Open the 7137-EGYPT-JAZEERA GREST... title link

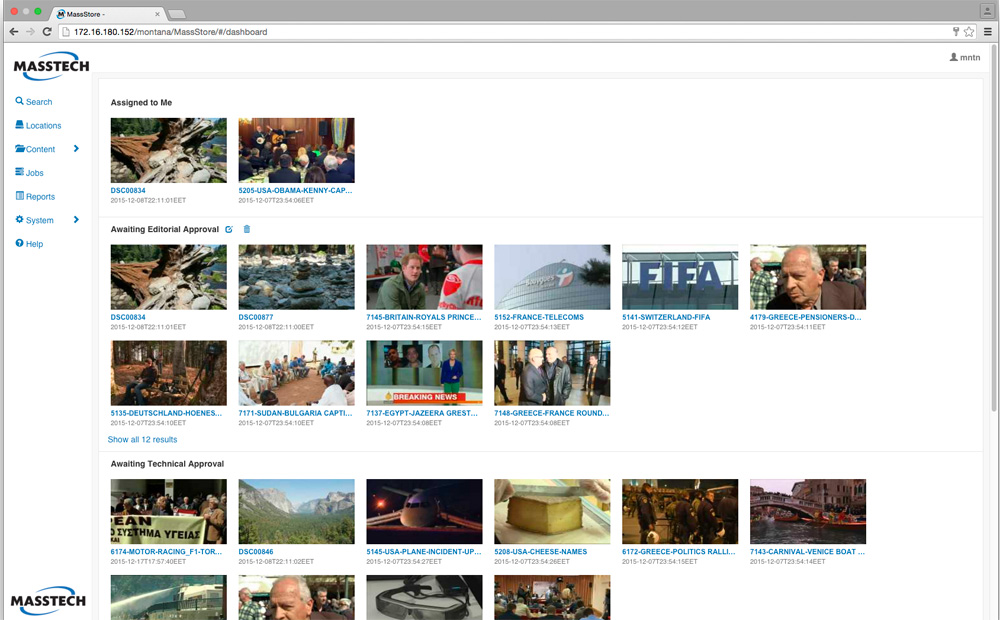[x=422, y=413]
